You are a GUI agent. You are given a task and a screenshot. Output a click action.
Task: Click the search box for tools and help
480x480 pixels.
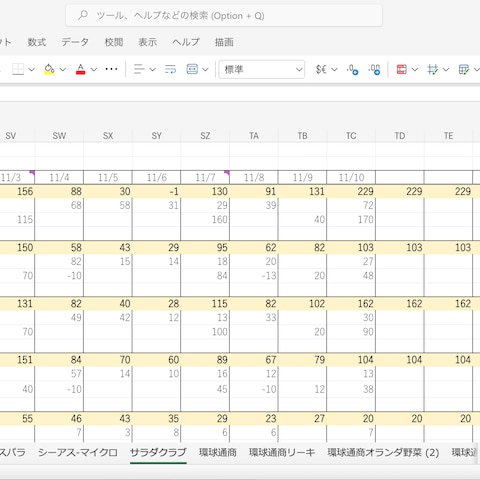(224, 15)
